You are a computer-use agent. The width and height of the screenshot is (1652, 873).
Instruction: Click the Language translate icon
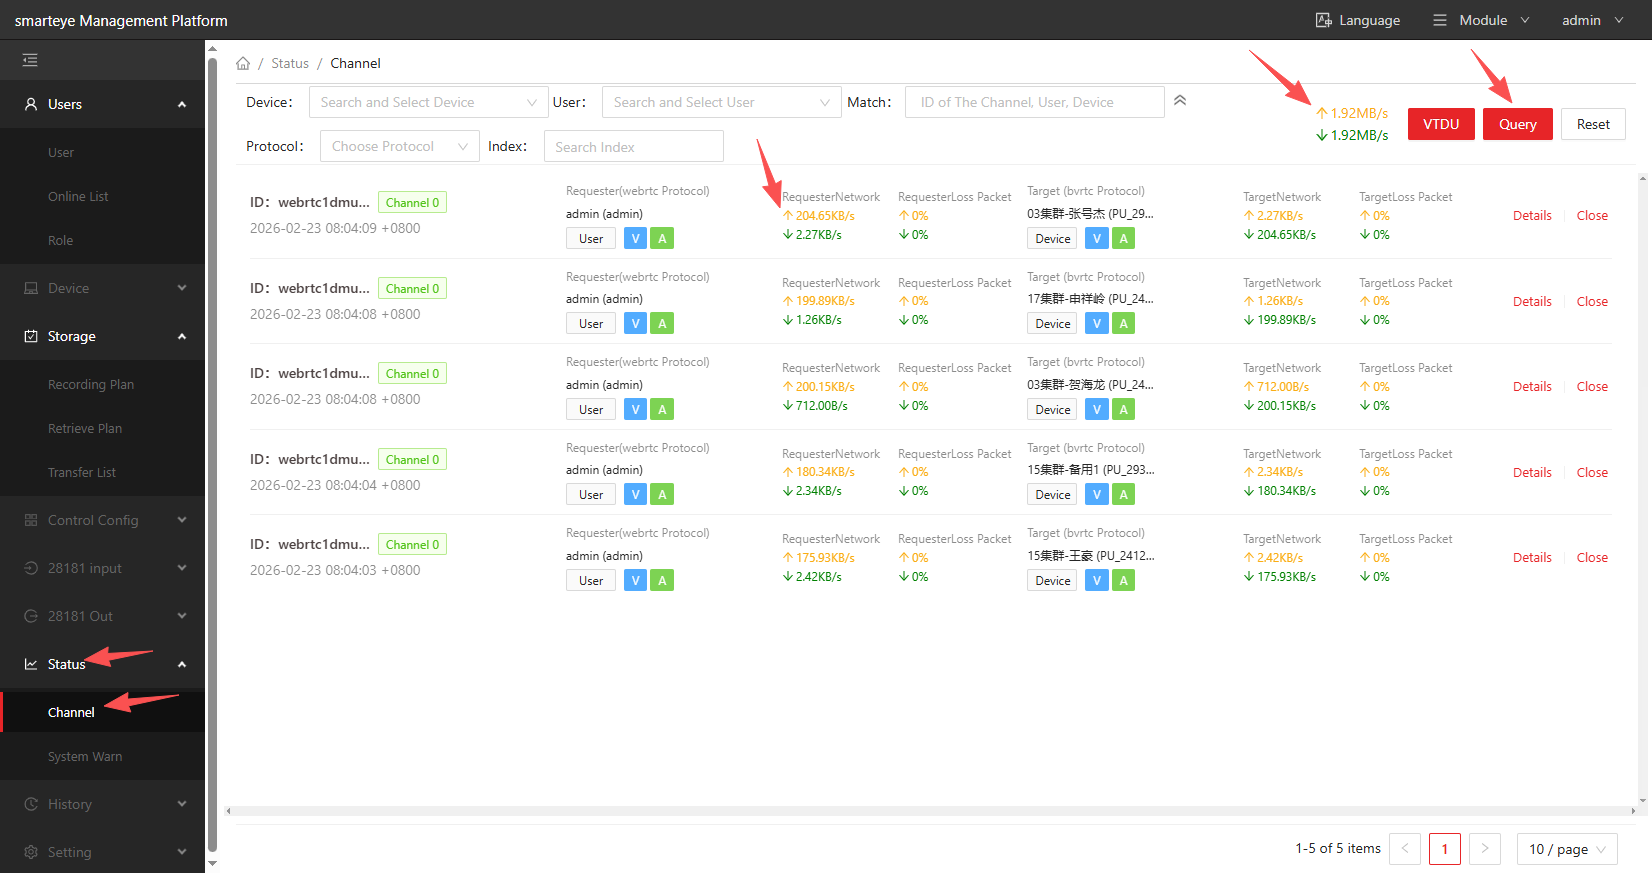pos(1323,20)
